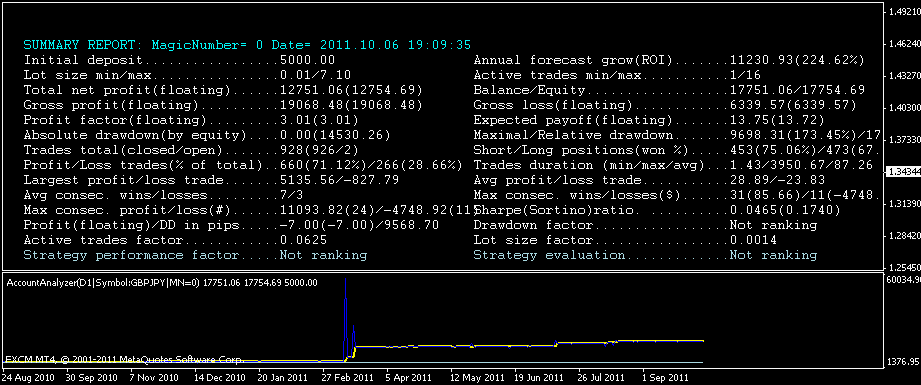
Task: Select the 27 Feb 2011 date label
Action: pyautogui.click(x=348, y=378)
